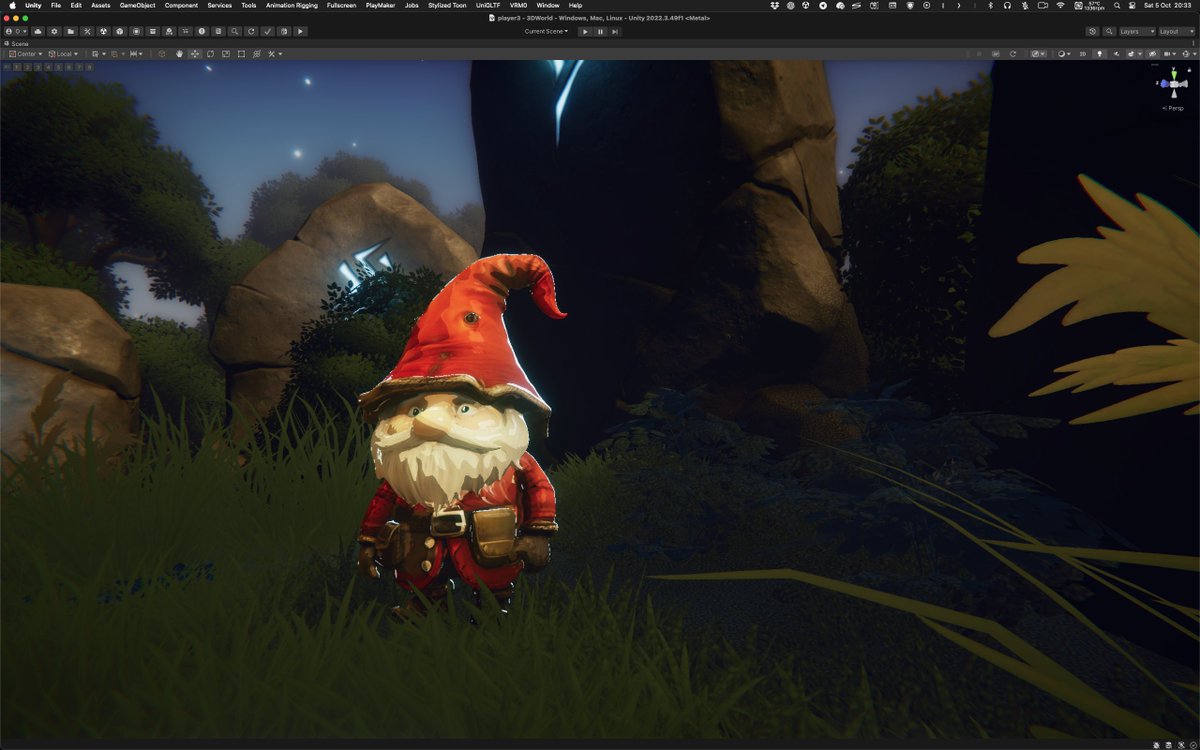Viewport: 1200px width, 750px height.
Task: Select the Scale tool
Action: coord(226,54)
